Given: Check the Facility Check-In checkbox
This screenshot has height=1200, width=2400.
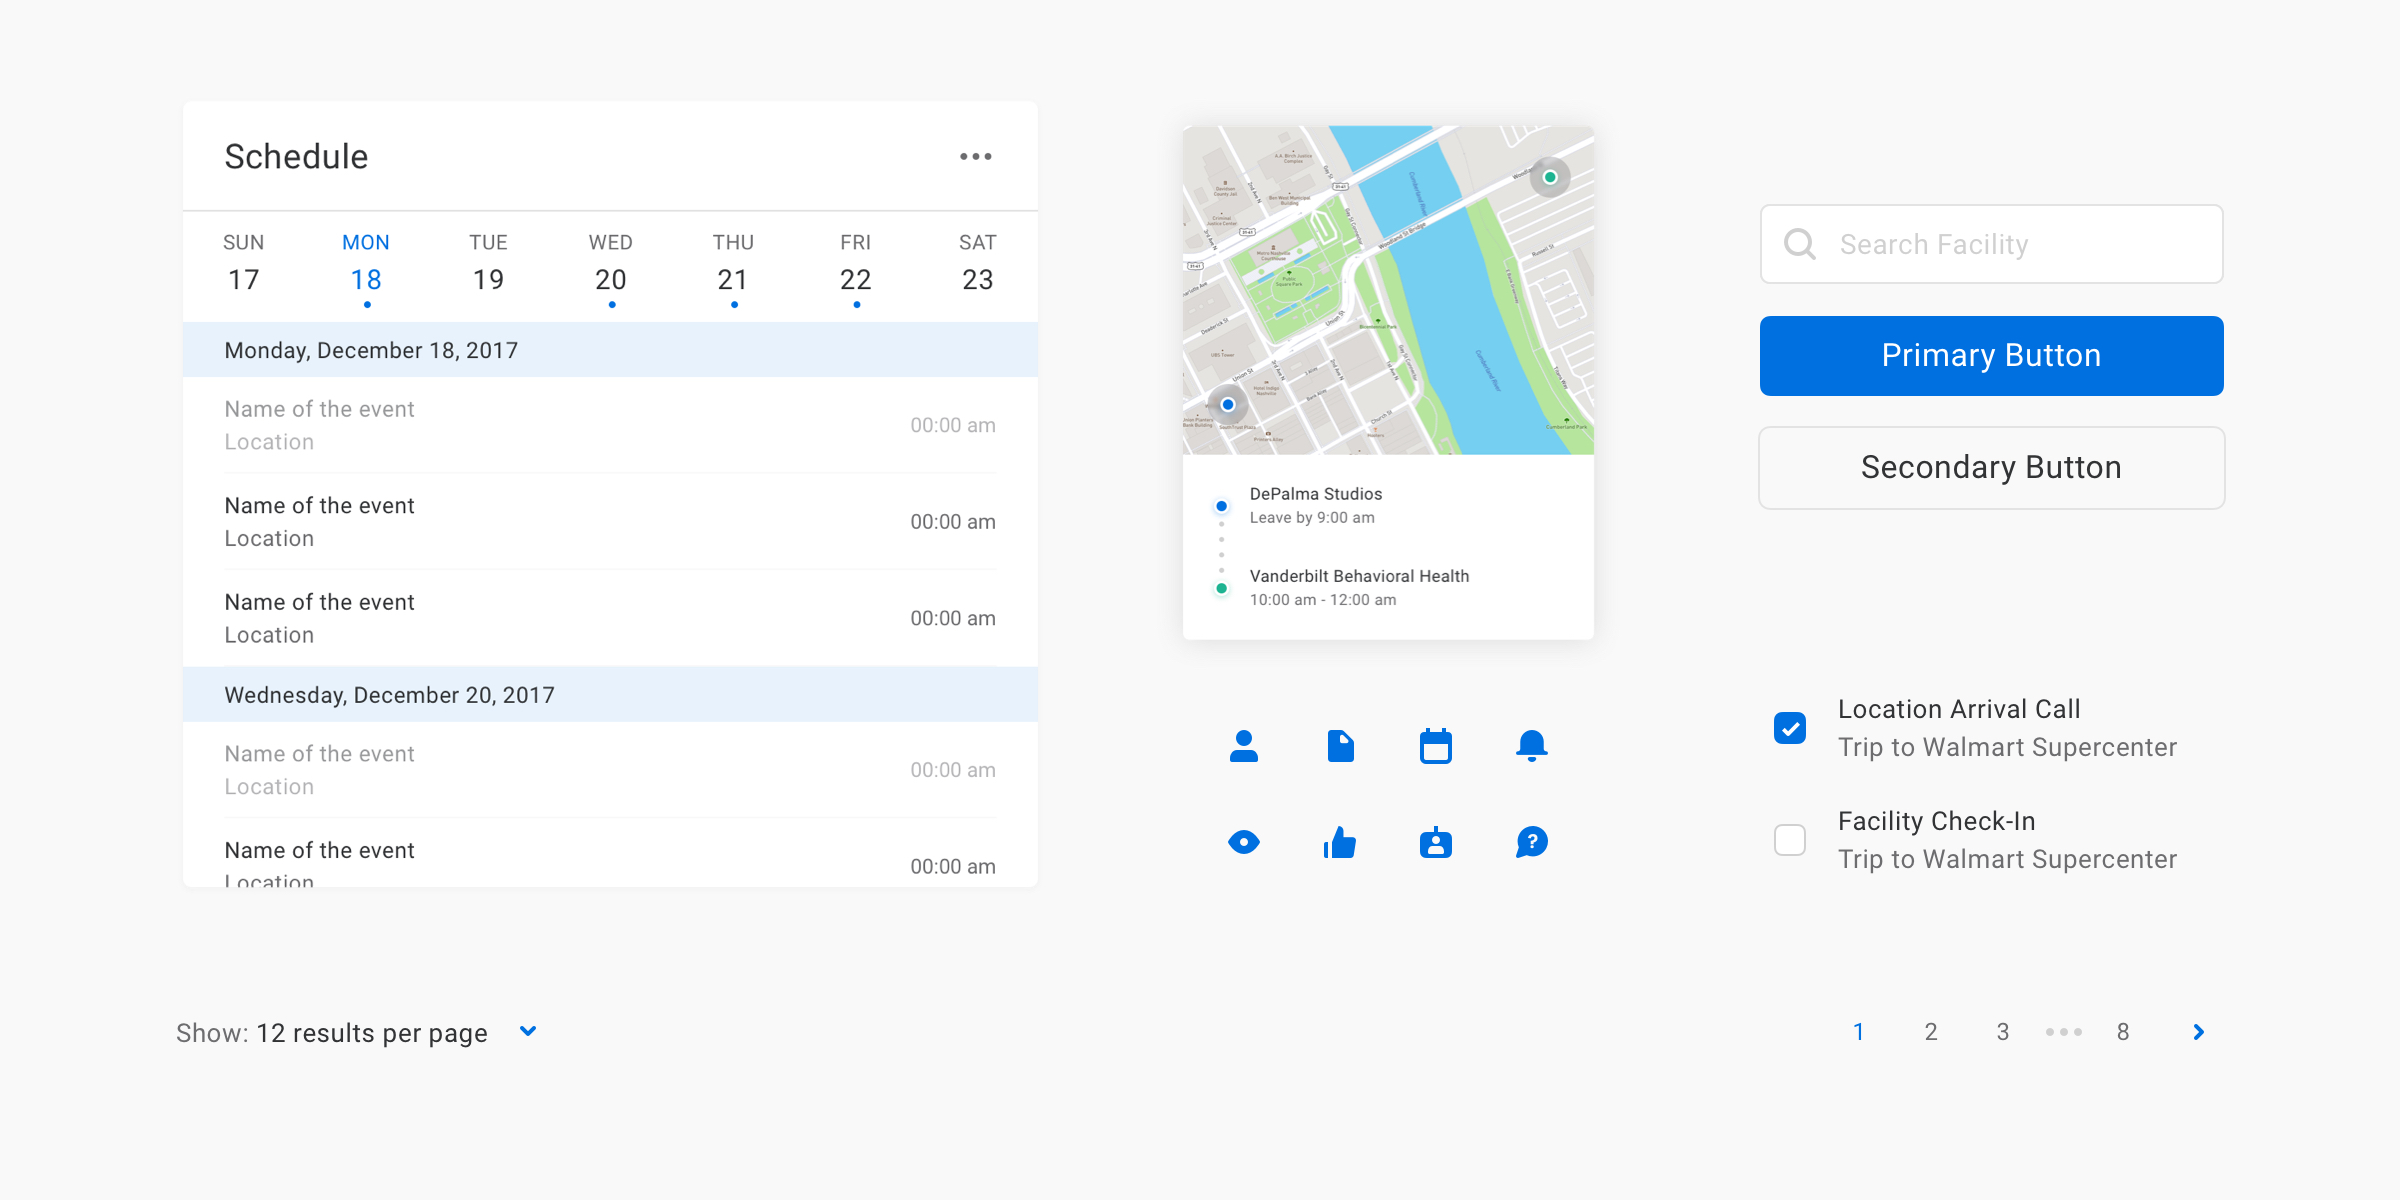Looking at the screenshot, I should [x=1789, y=840].
